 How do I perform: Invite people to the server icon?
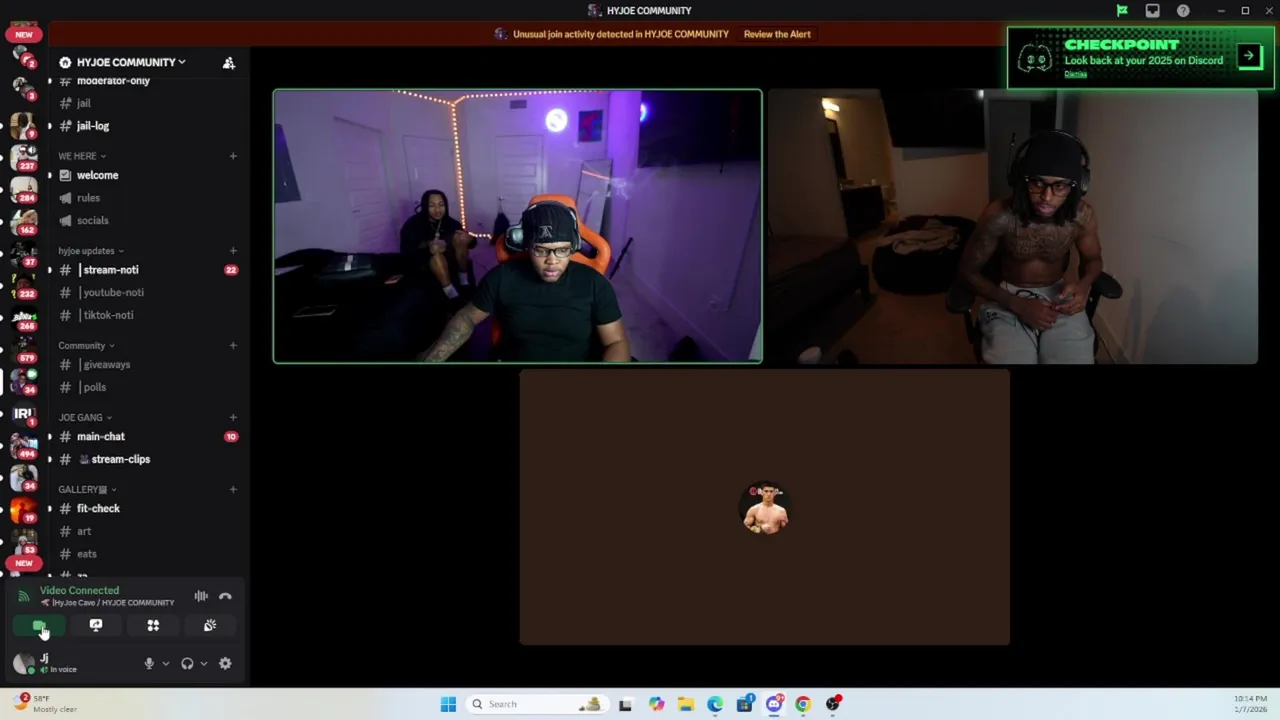pos(229,62)
